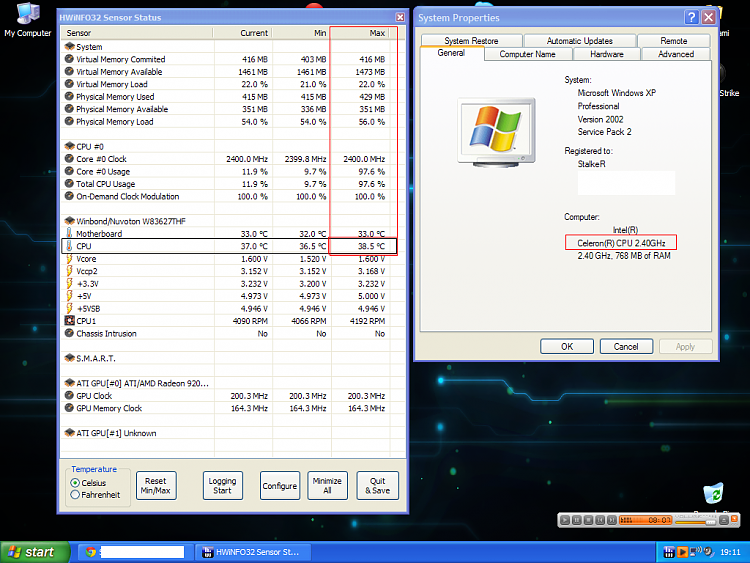Open the Configure button in HWiNFO32
This screenshot has width=750, height=563.
click(280, 486)
